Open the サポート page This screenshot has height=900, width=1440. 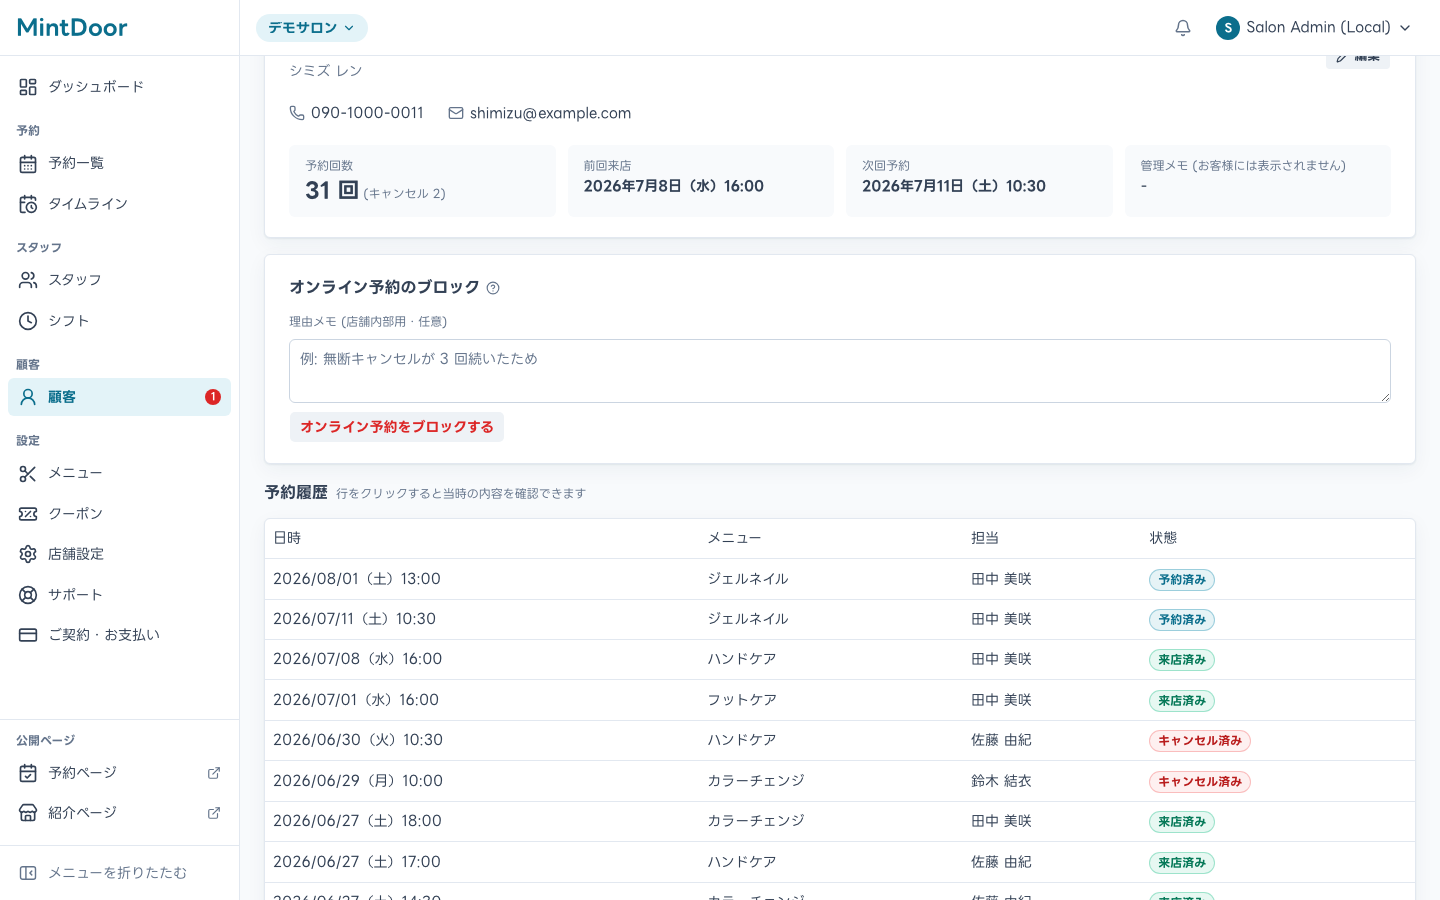[x=119, y=595]
